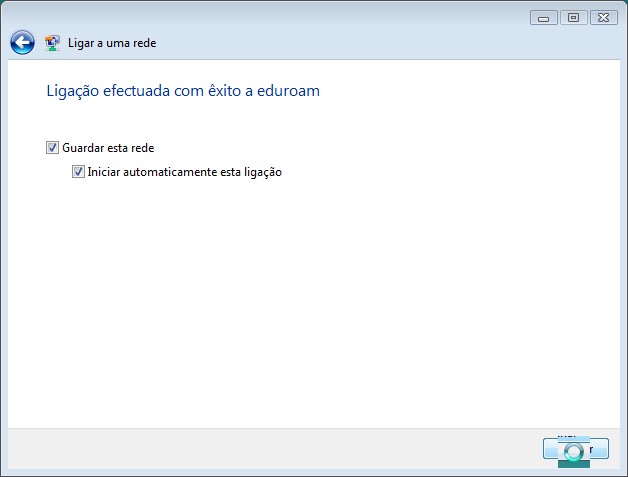Screen dimensions: 628x477
Task: Uncheck Iniciar automaticamente esta ligação checkbox
Action: click(78, 172)
